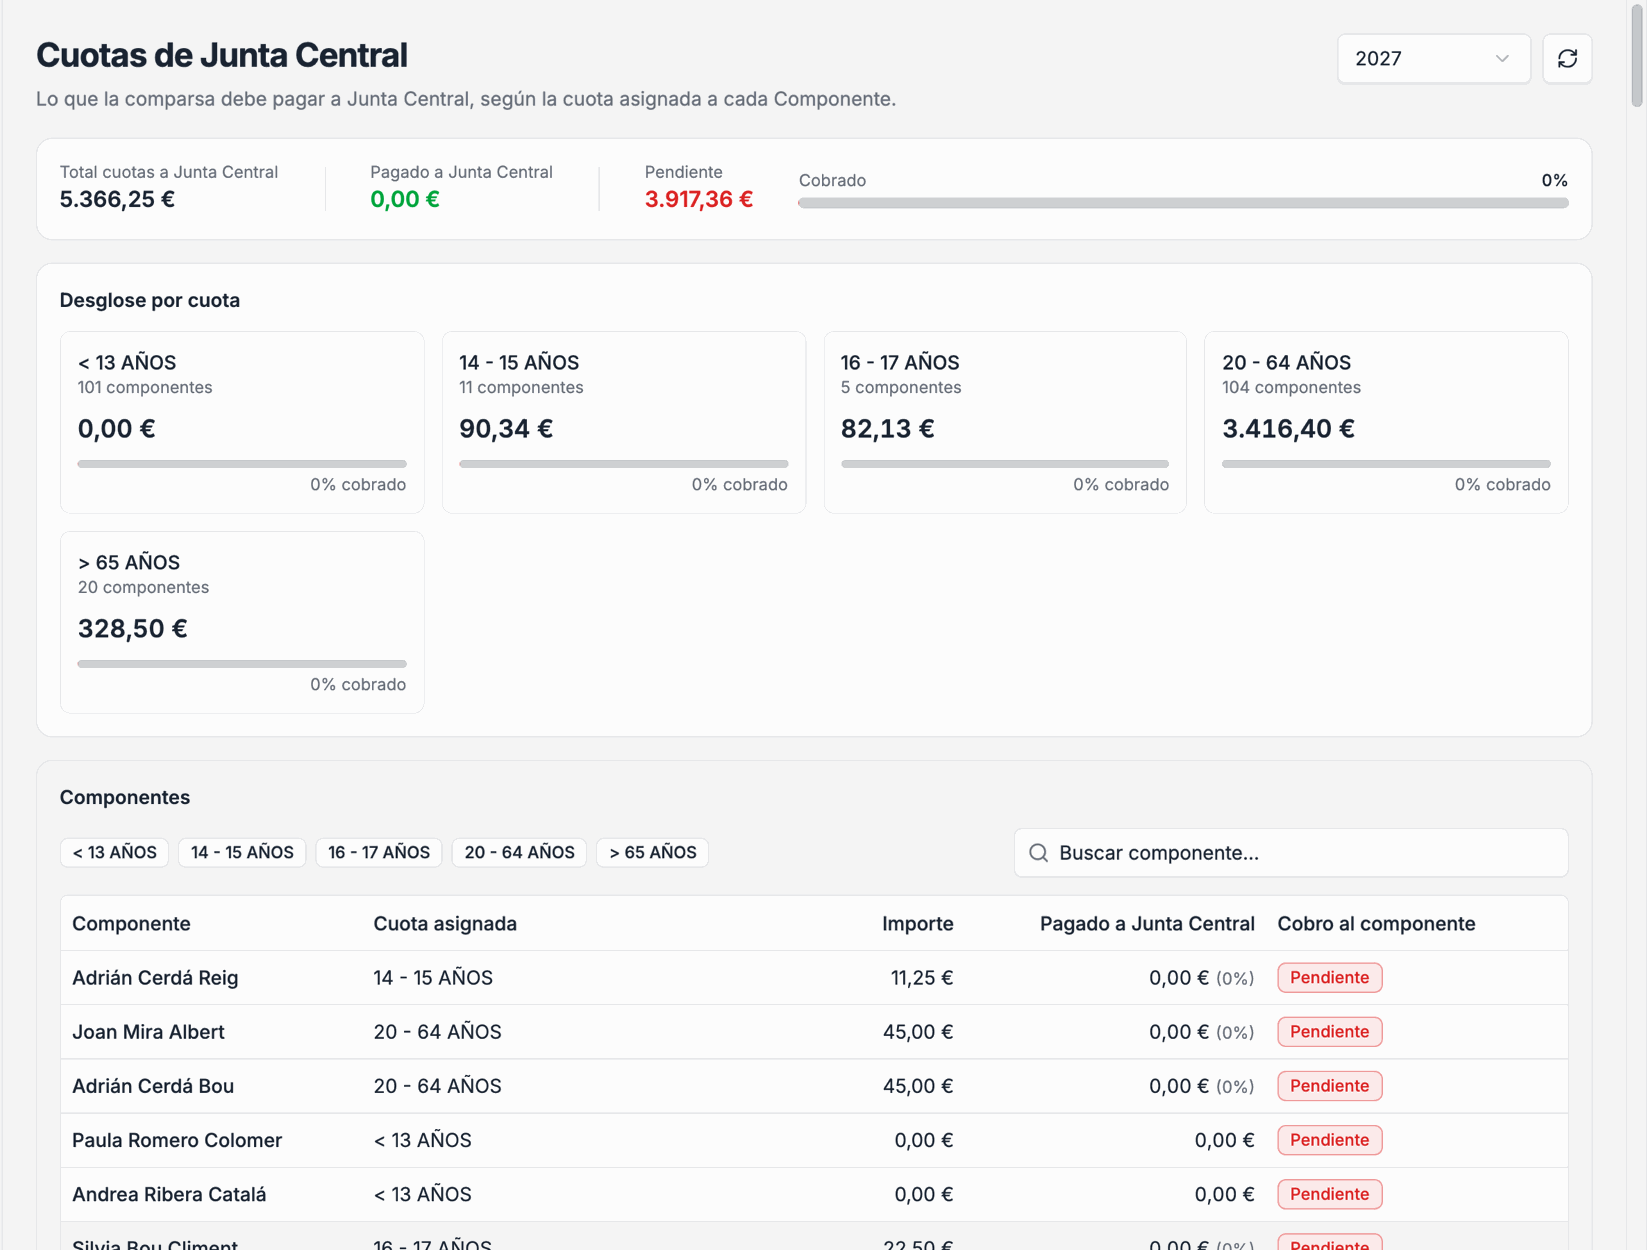
Task: Click Pendiente badge for Paula Romero Colomer
Action: pos(1329,1140)
